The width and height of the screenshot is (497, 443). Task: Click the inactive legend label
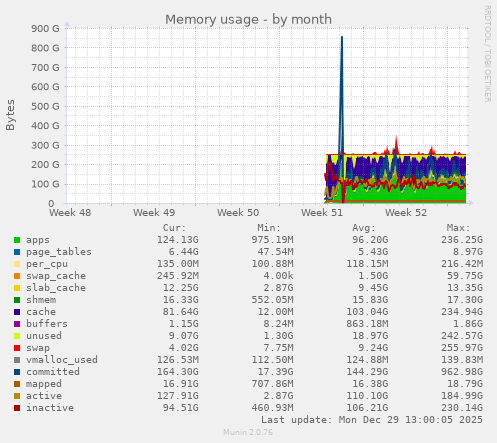point(50,408)
